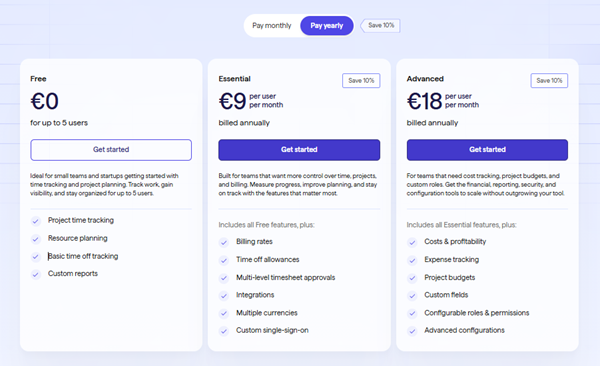600x366 pixels.
Task: Click the 'Advanced configurations' feature text
Action: (465, 330)
